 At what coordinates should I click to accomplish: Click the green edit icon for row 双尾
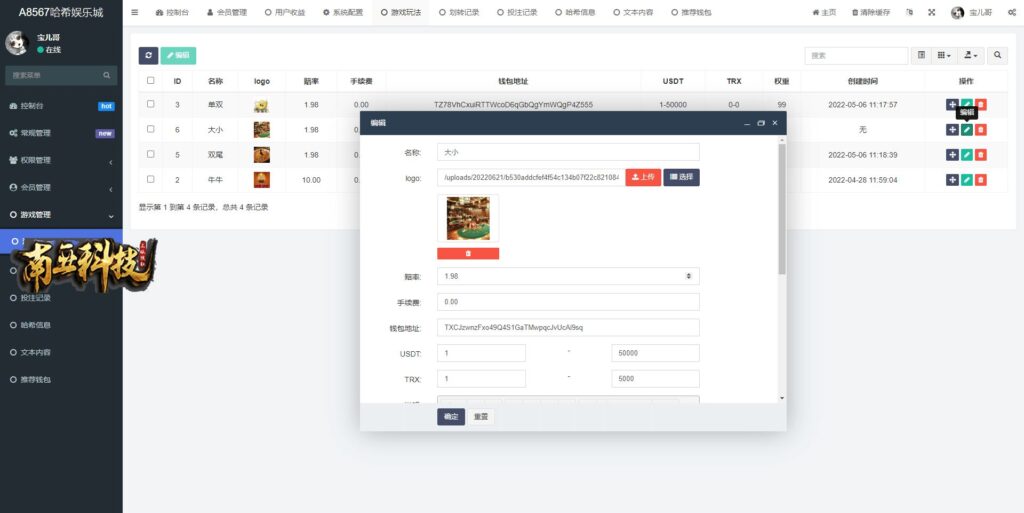(x=967, y=155)
